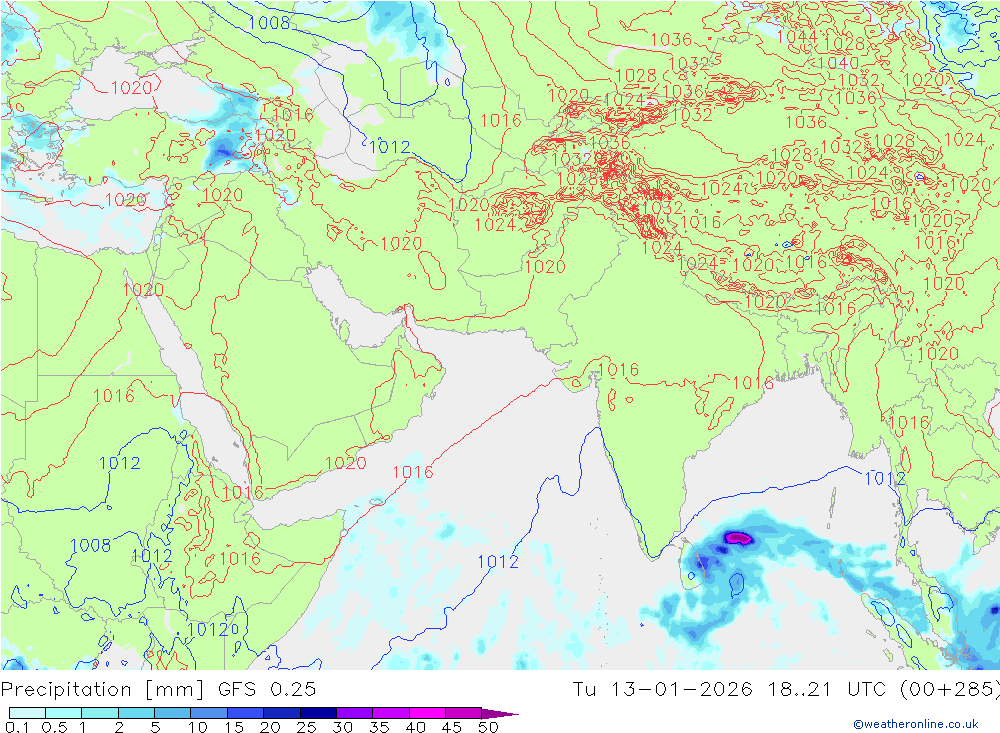Click the '1044' isobar label
The width and height of the screenshot is (1000, 733).
797,36
